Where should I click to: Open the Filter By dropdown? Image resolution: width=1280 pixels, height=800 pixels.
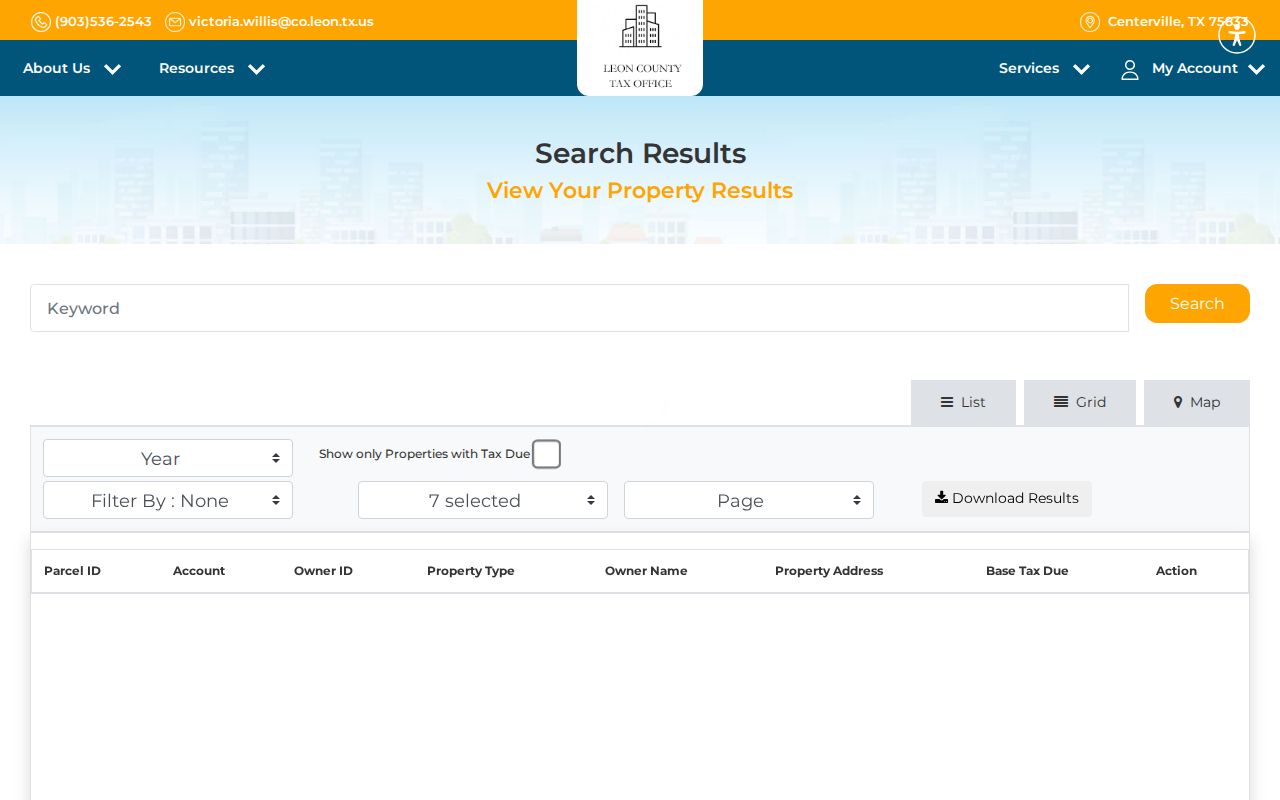click(x=168, y=500)
